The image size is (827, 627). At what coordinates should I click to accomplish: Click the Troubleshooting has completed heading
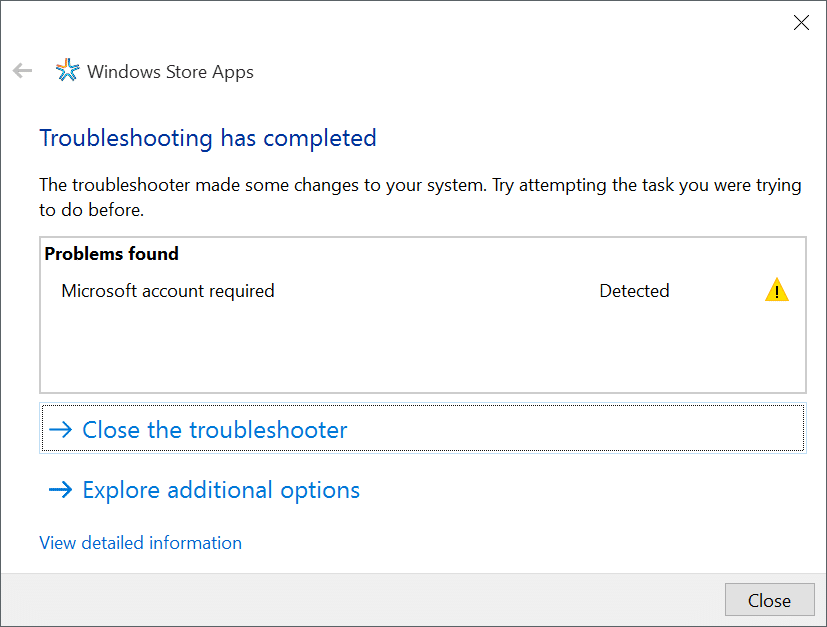[208, 139]
